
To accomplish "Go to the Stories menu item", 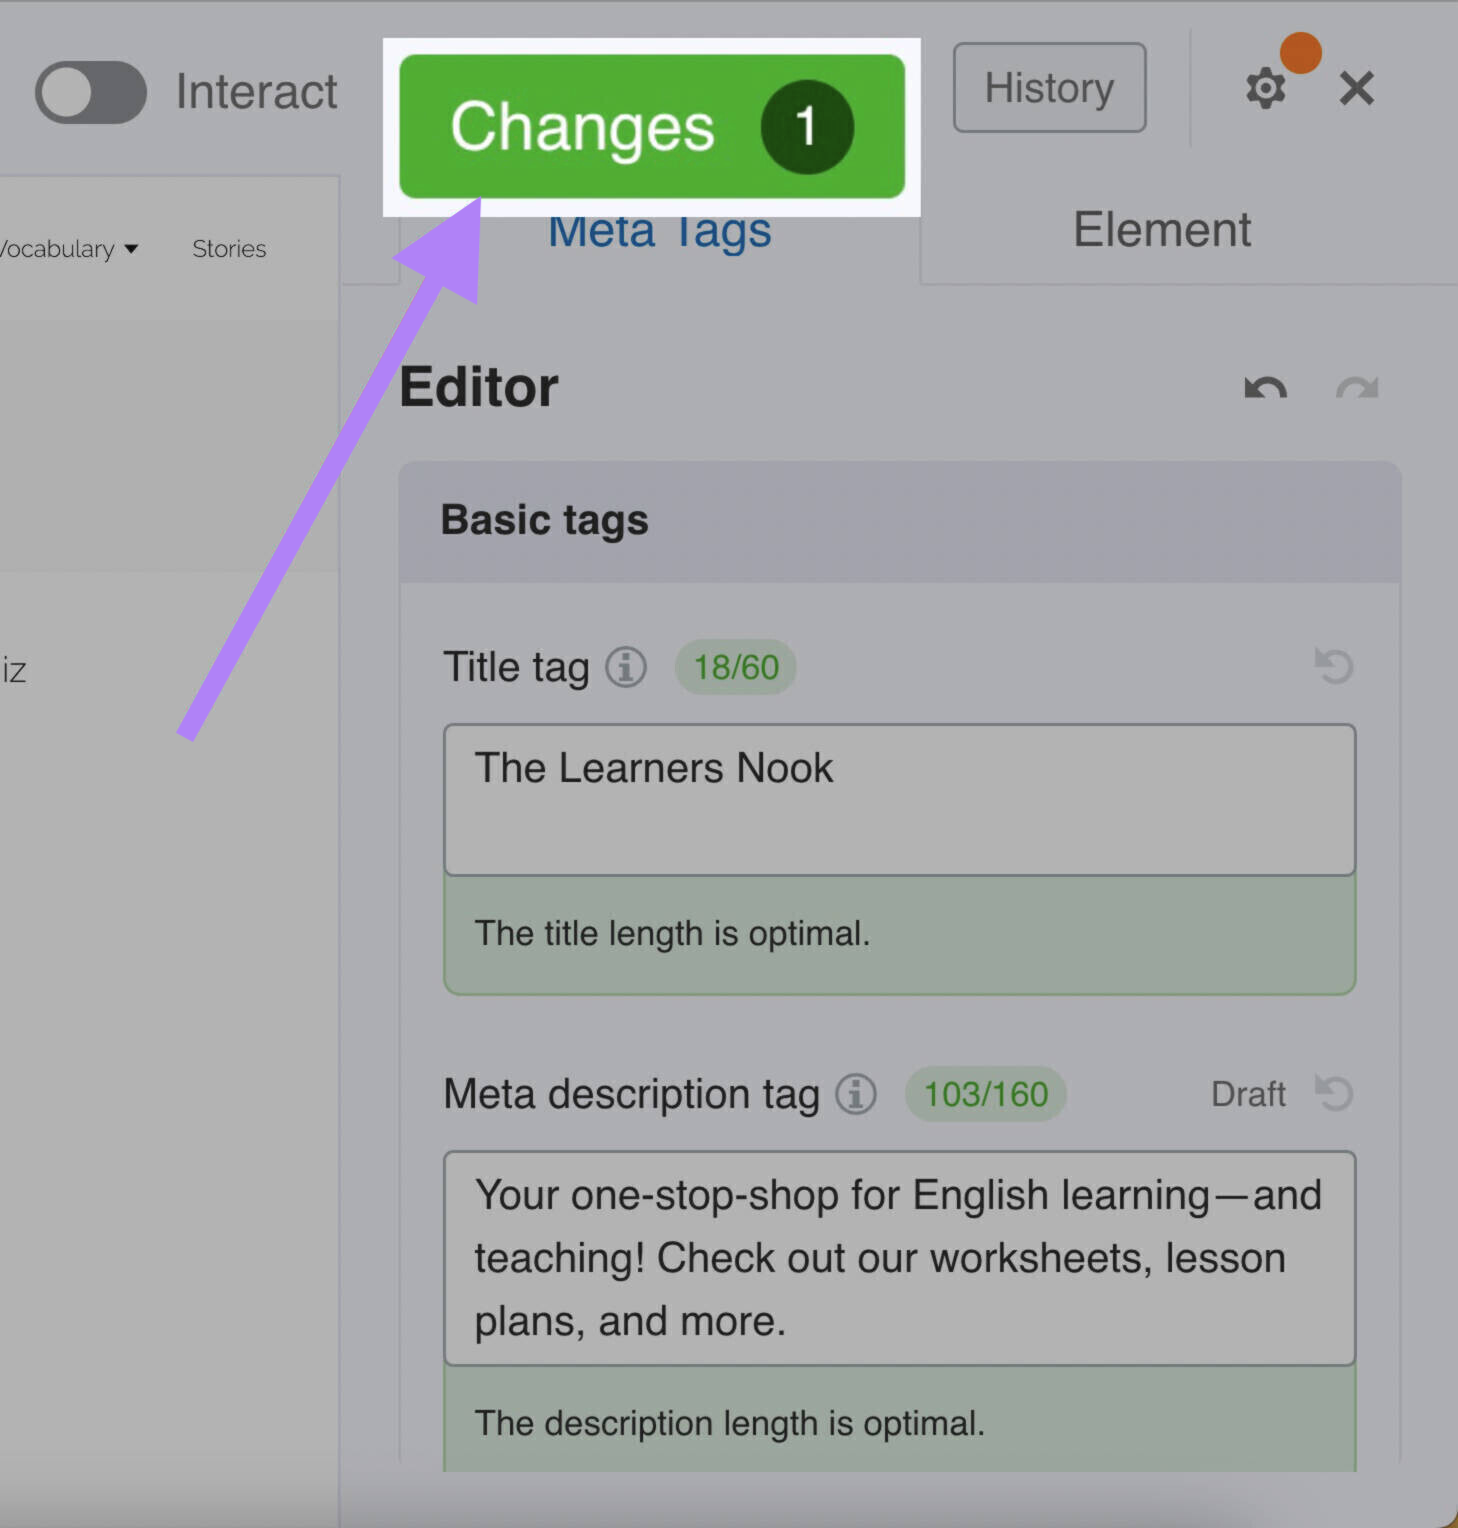I will point(229,249).
